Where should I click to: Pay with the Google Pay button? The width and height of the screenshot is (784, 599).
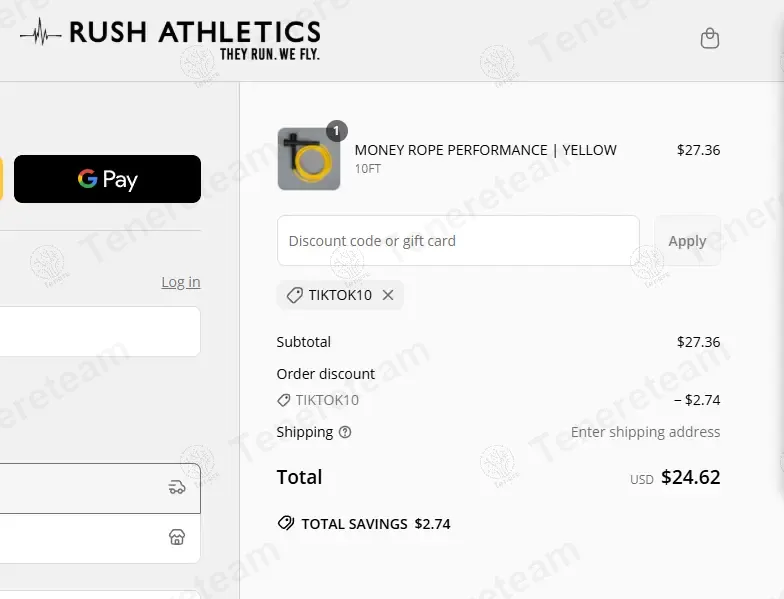click(107, 179)
